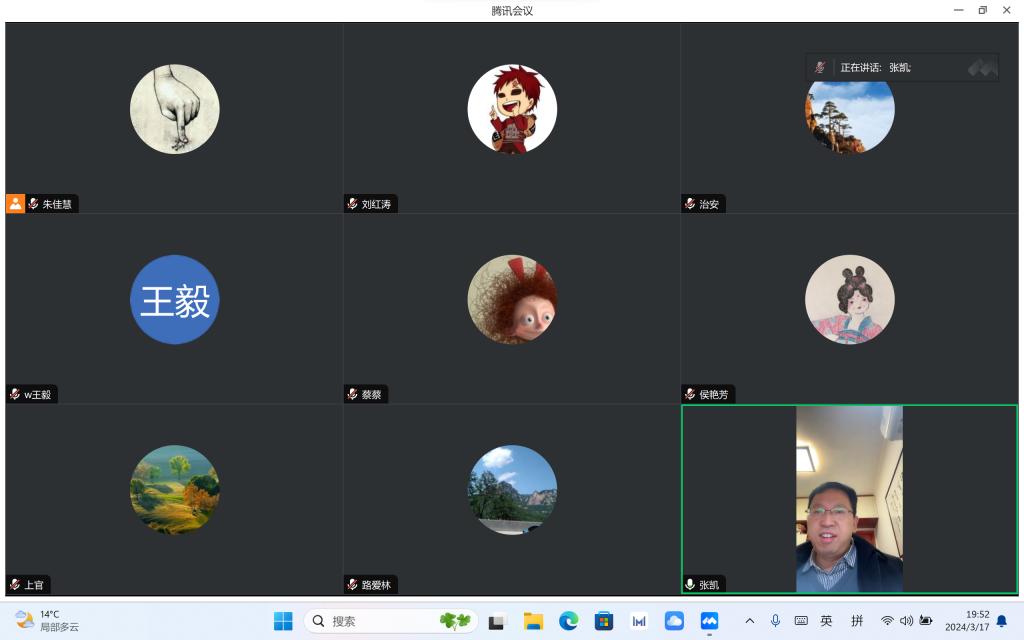Expand the hidden system tray icons chevron
This screenshot has width=1024, height=640.
[750, 621]
